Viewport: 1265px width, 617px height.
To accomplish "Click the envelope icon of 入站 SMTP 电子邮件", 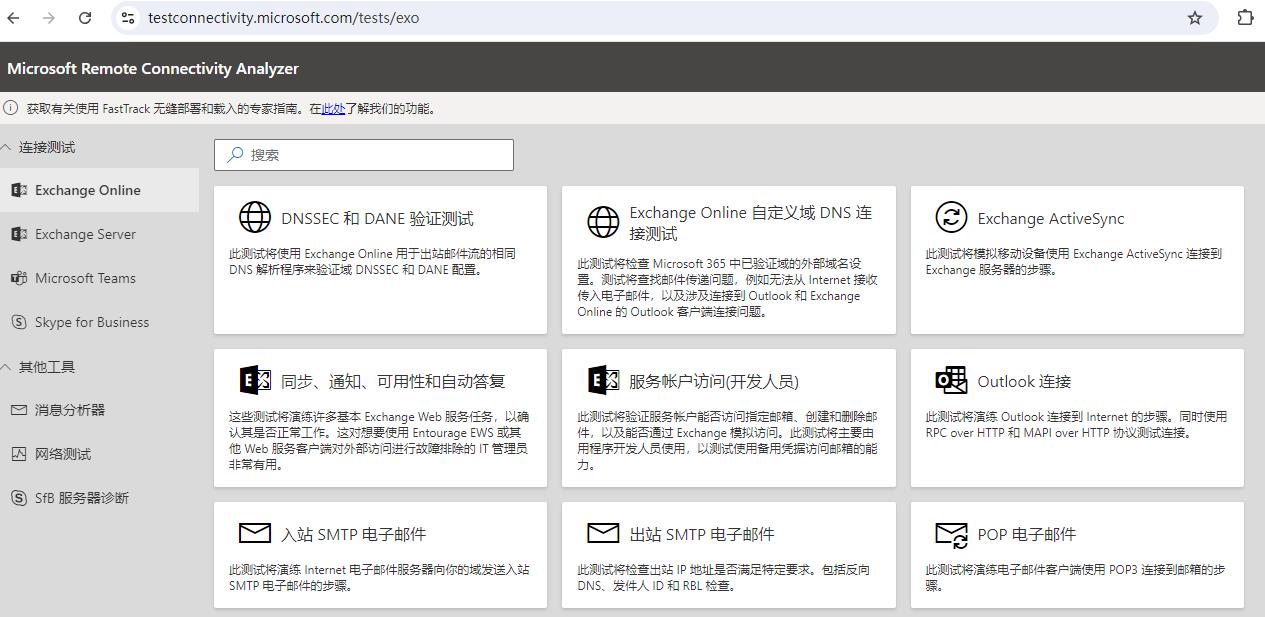I will pos(255,533).
